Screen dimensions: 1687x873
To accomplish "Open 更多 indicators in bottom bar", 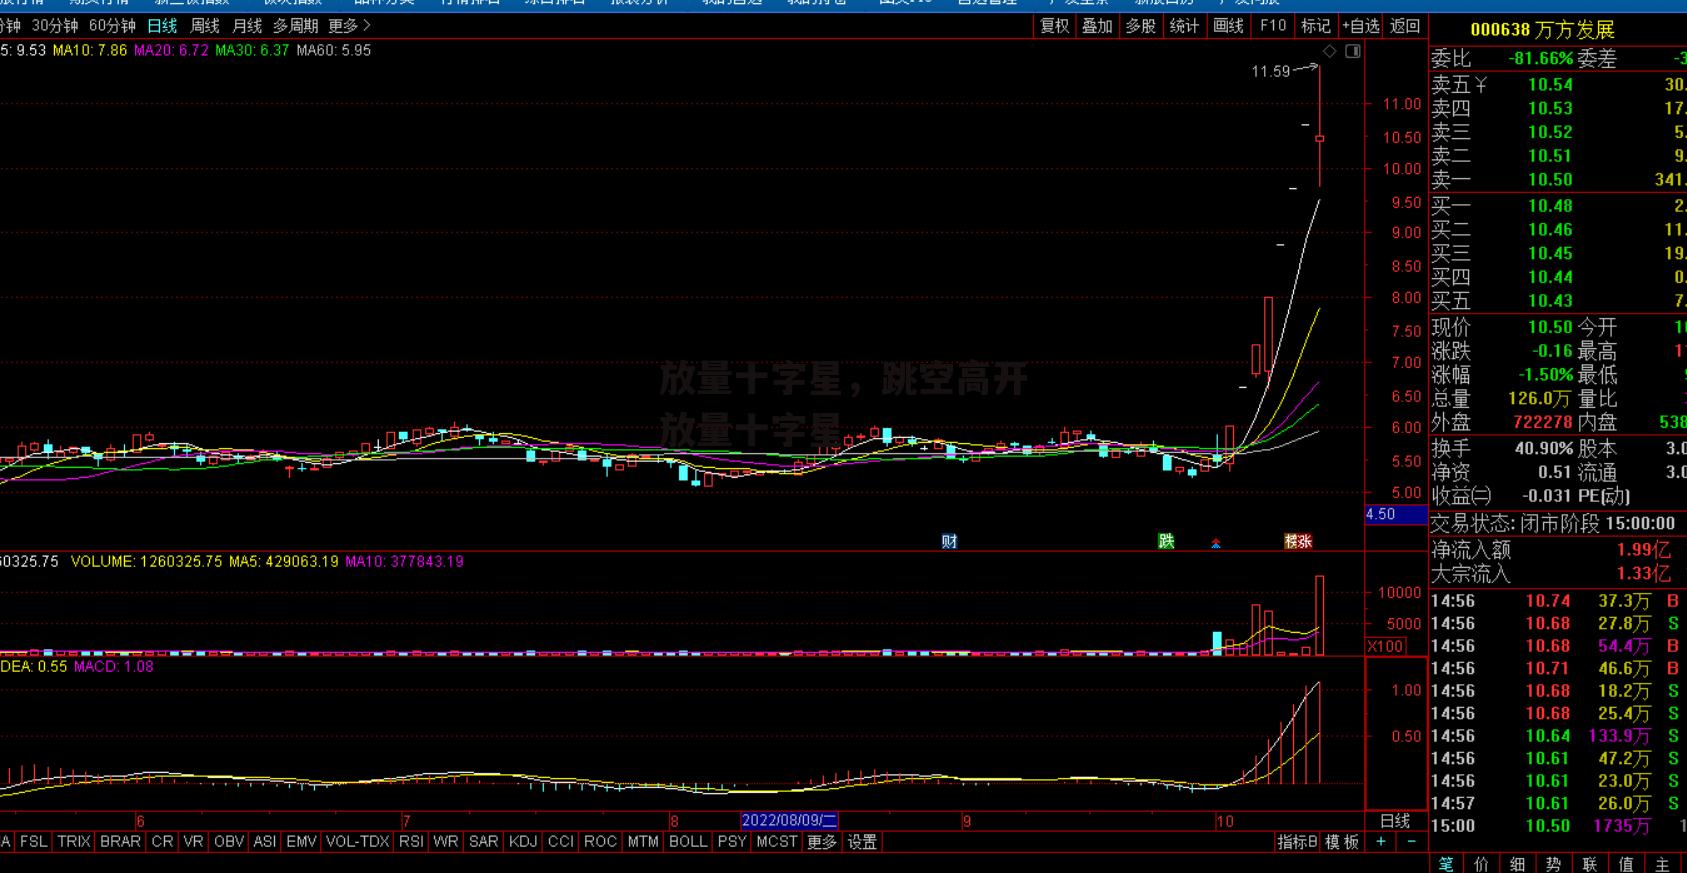I will 822,842.
